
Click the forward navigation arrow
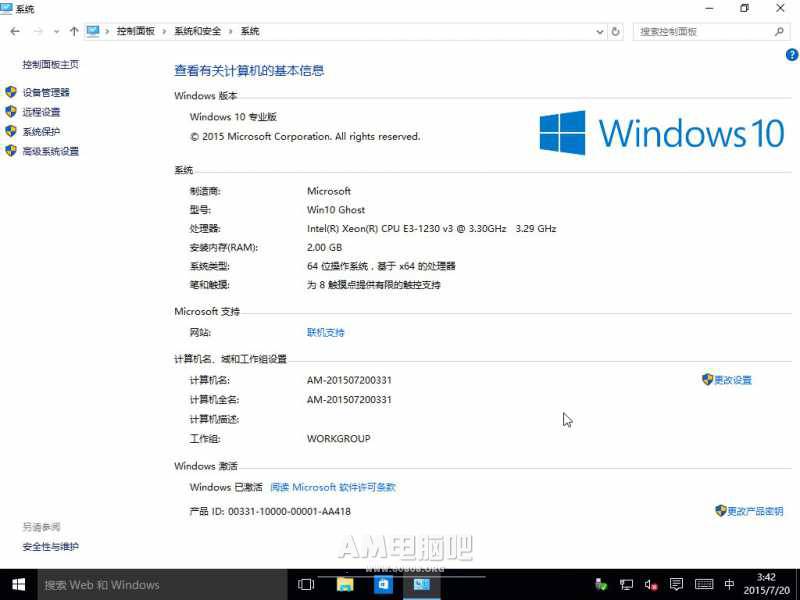click(38, 32)
